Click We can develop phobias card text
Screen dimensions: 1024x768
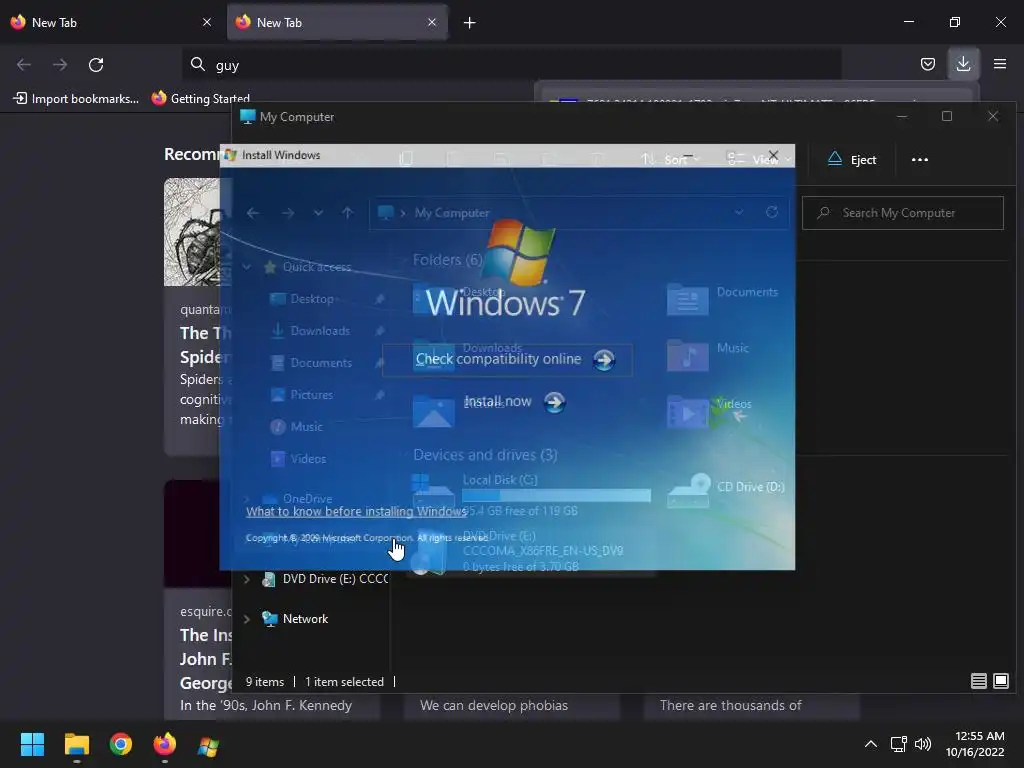494,705
